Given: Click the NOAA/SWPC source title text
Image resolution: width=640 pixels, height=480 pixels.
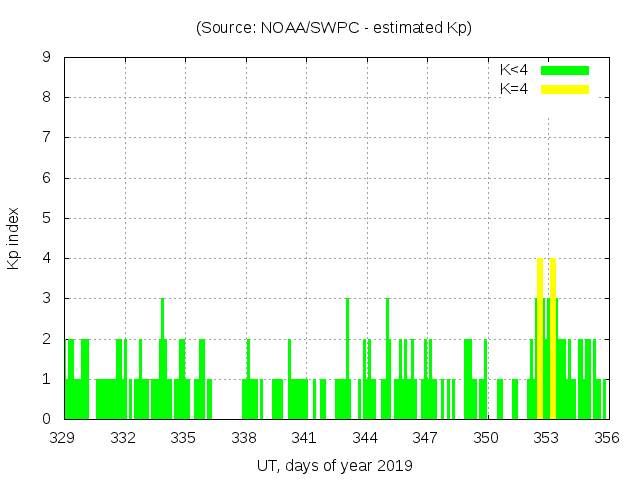Looking at the screenshot, I should click(x=333, y=28).
